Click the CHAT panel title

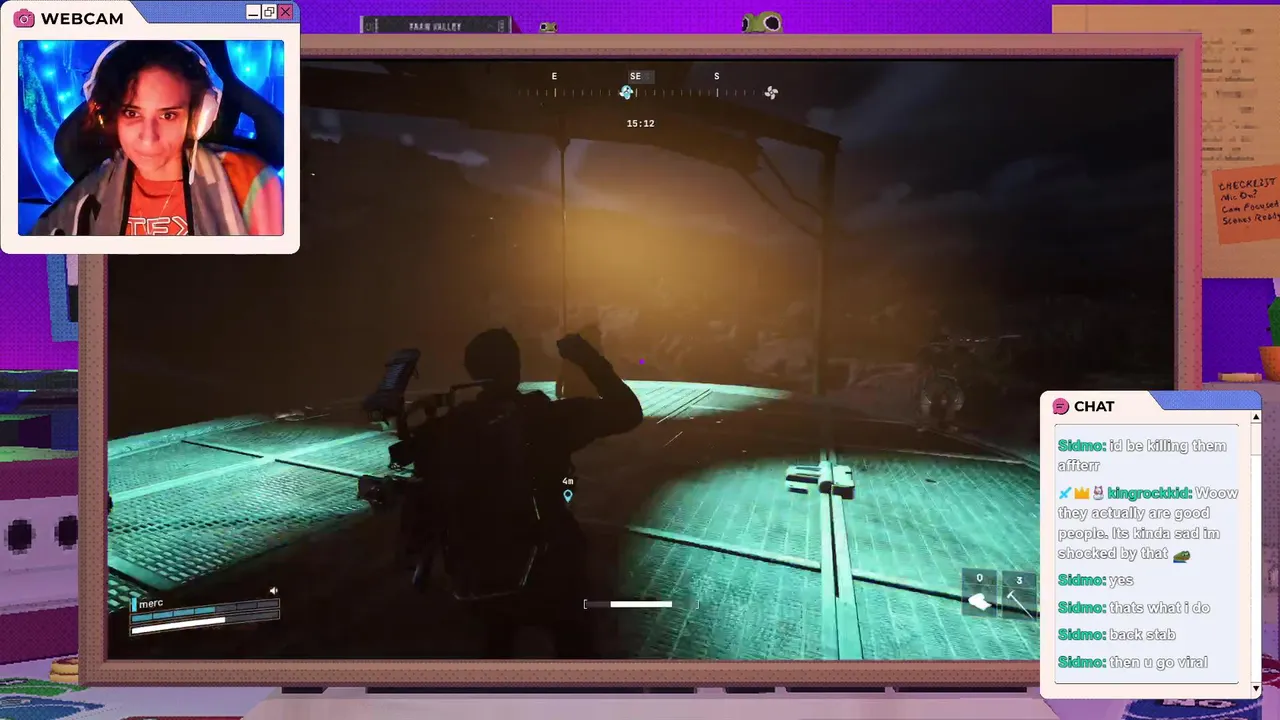point(1094,406)
